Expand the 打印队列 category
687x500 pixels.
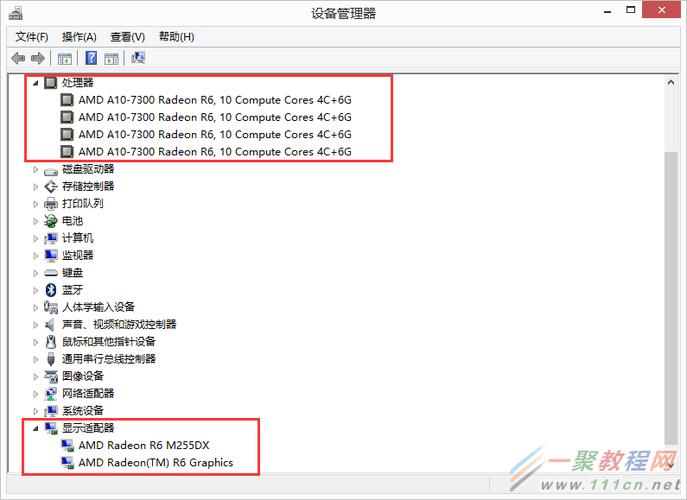[x=36, y=204]
